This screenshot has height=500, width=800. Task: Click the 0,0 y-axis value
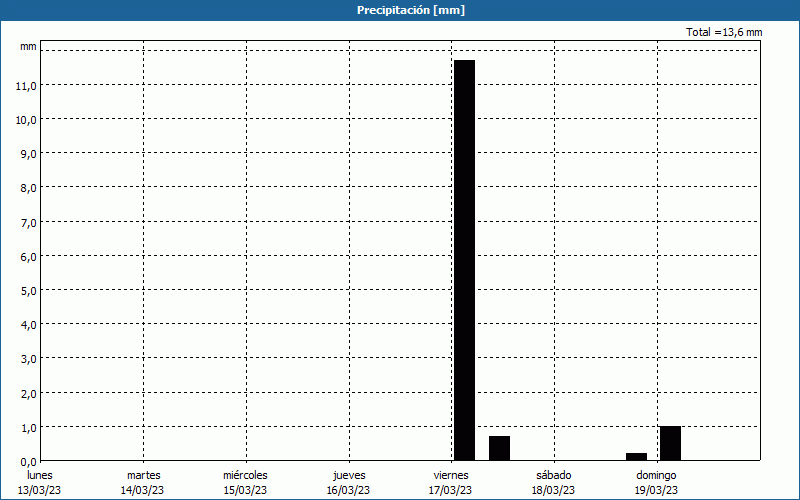coord(28,462)
